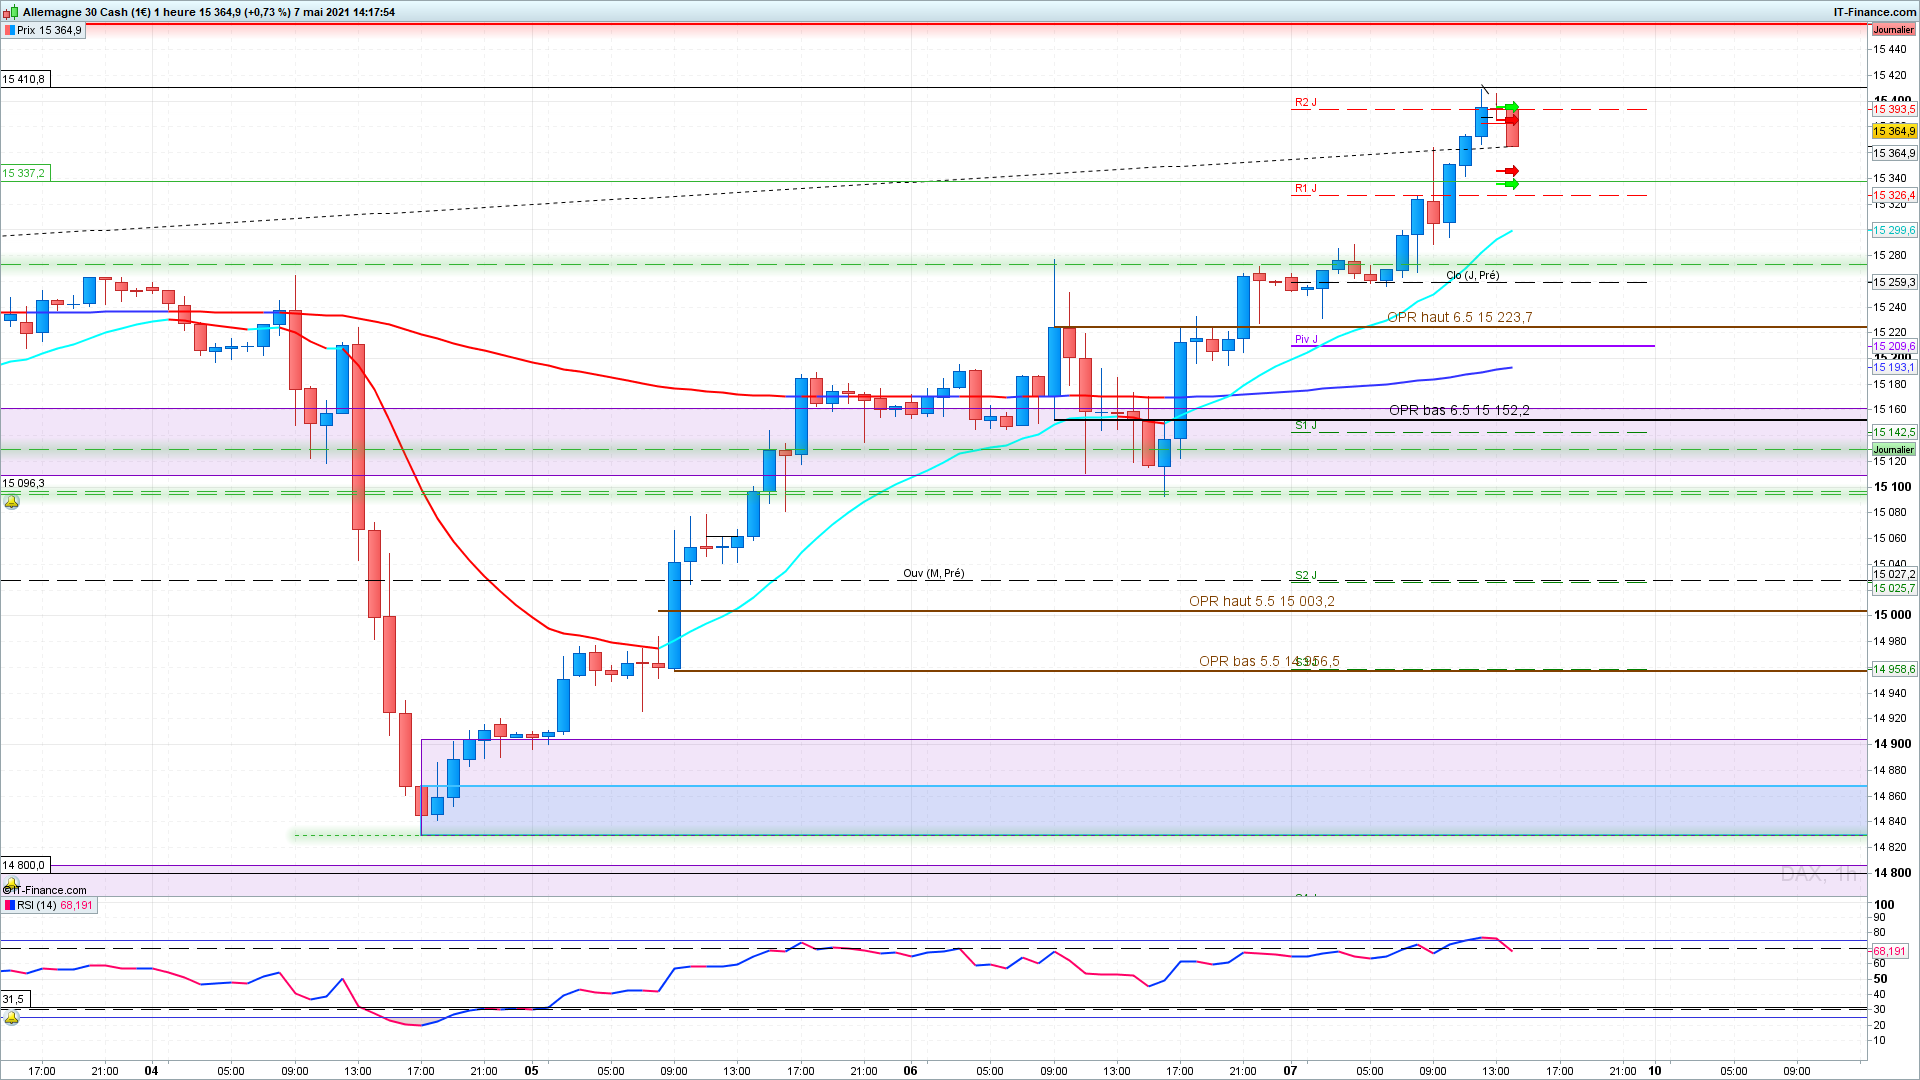This screenshot has height=1080, width=1920.
Task: Click the top Journalier tag on the price axis
Action: tap(1893, 30)
